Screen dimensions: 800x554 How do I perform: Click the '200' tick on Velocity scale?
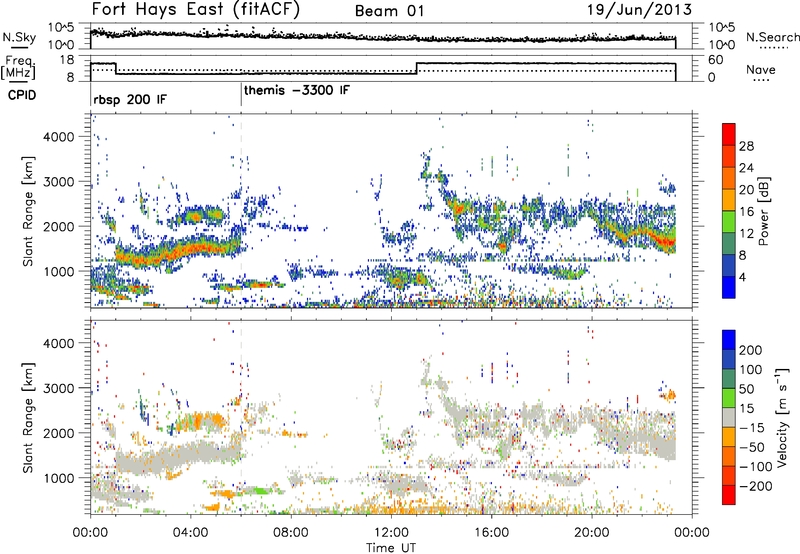point(751,350)
